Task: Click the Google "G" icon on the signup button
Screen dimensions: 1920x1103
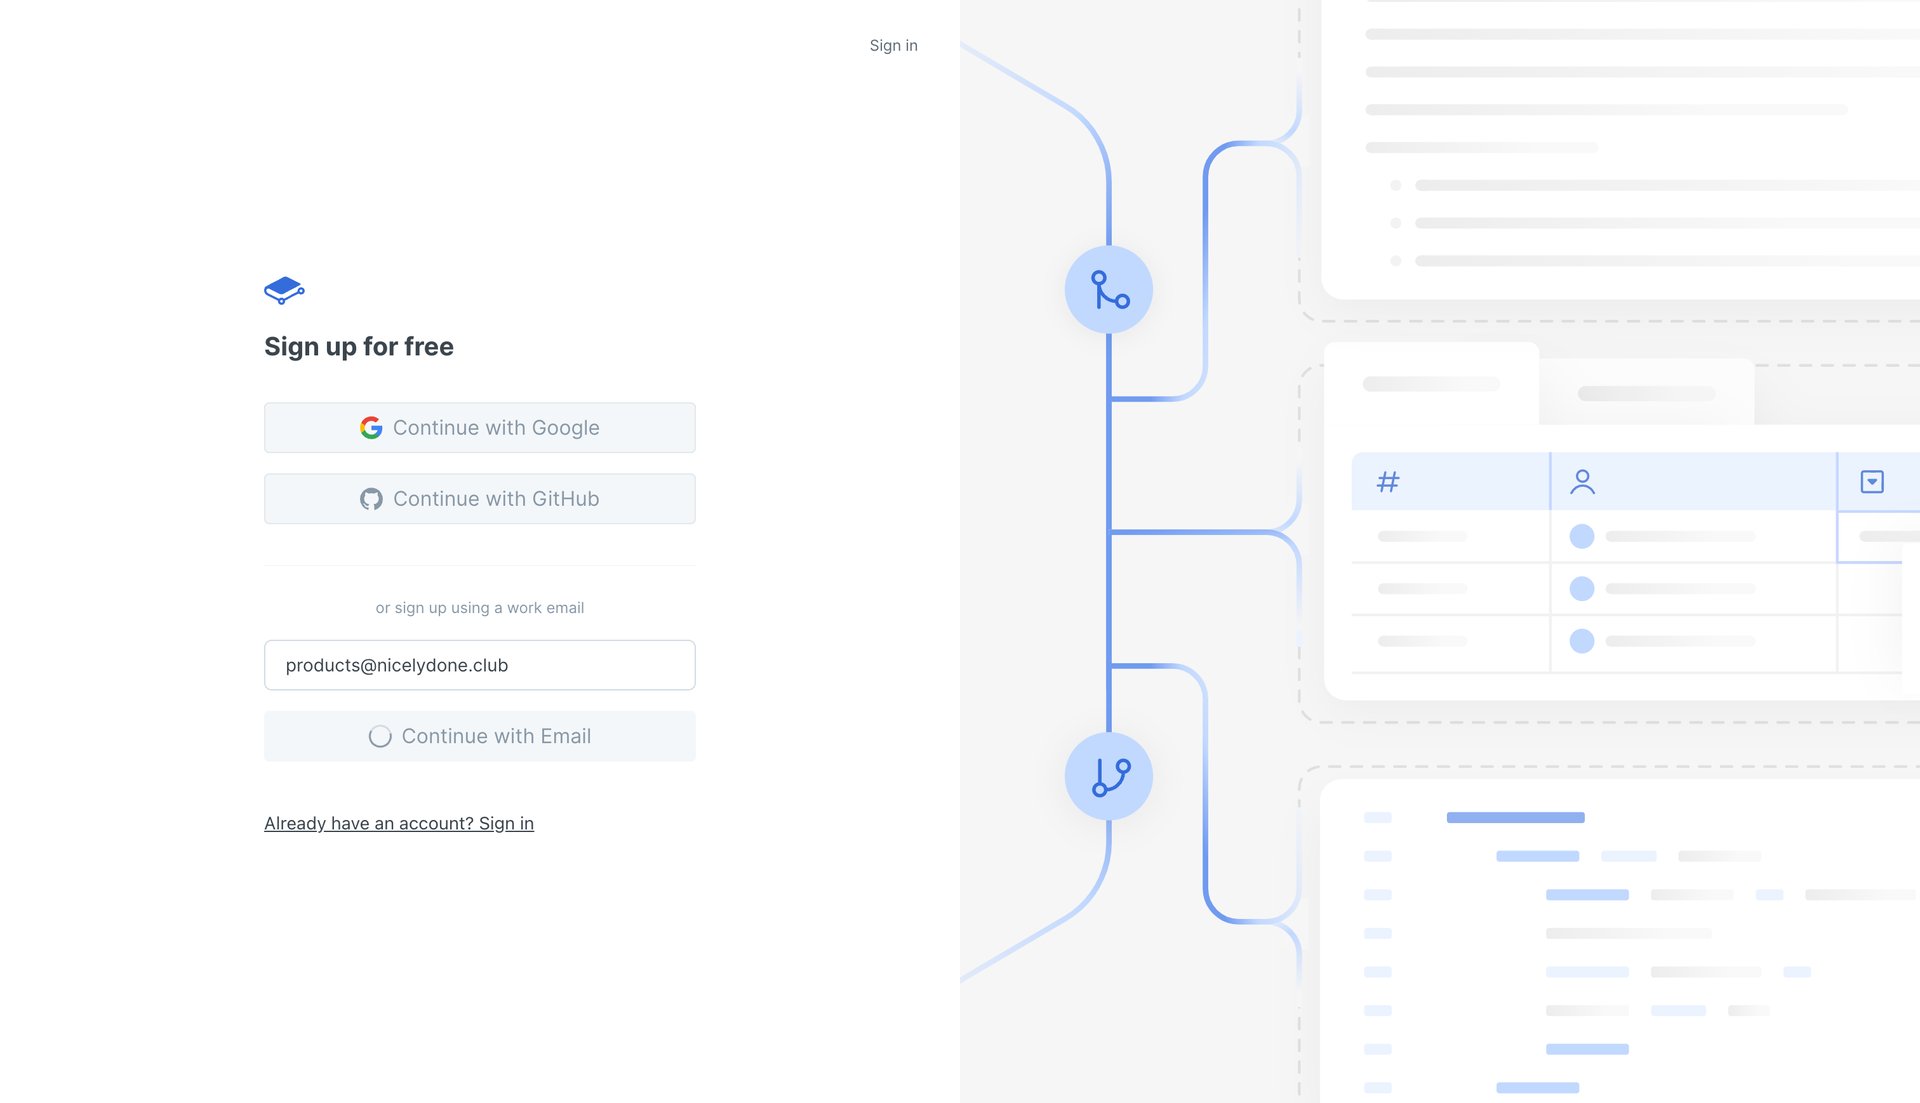Action: point(371,427)
